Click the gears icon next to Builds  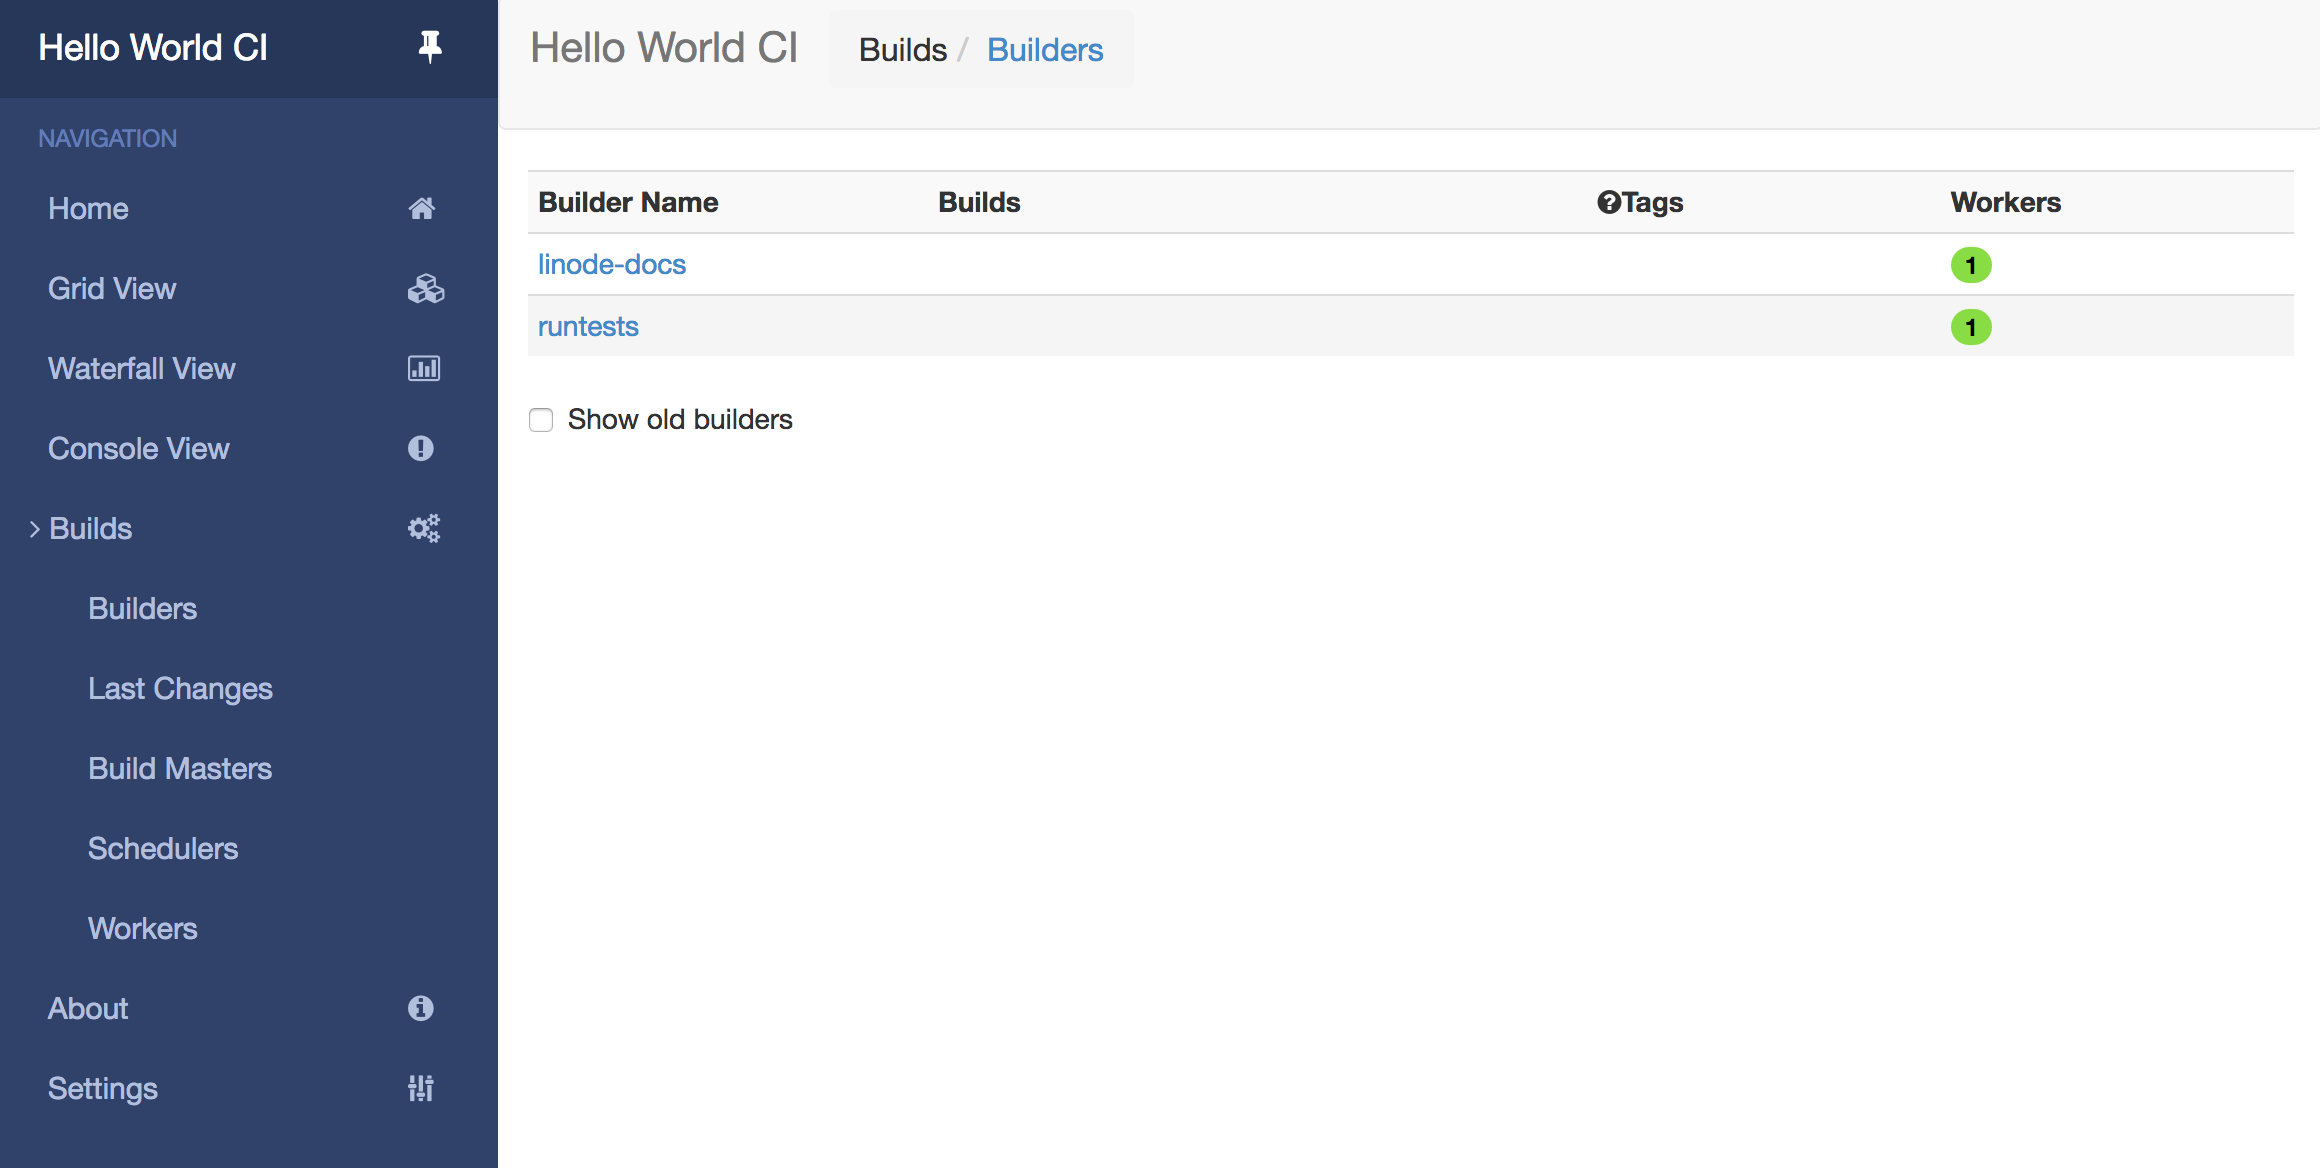tap(424, 528)
